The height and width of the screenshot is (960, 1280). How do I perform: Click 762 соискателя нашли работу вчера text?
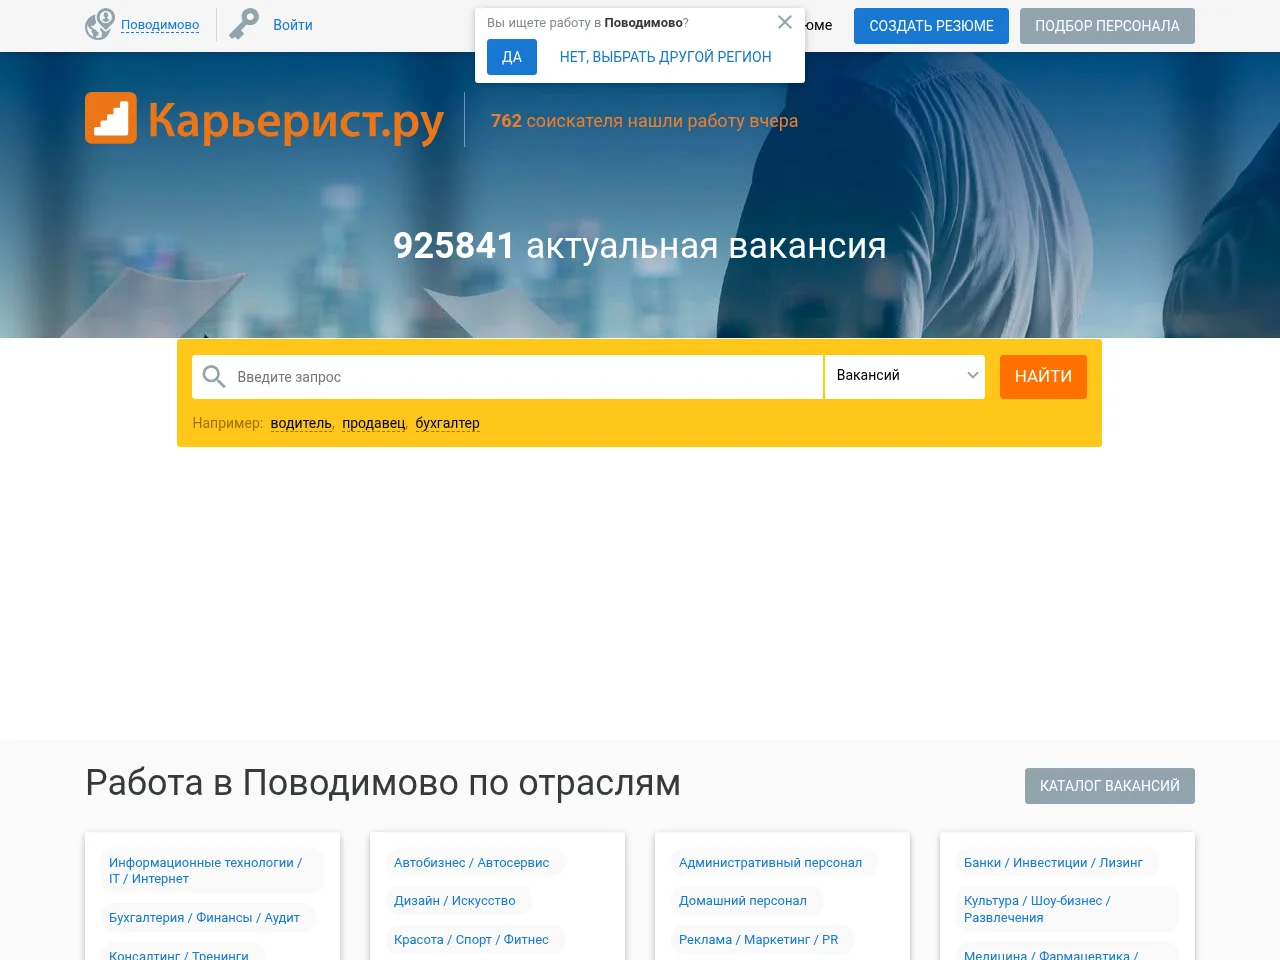tap(645, 121)
